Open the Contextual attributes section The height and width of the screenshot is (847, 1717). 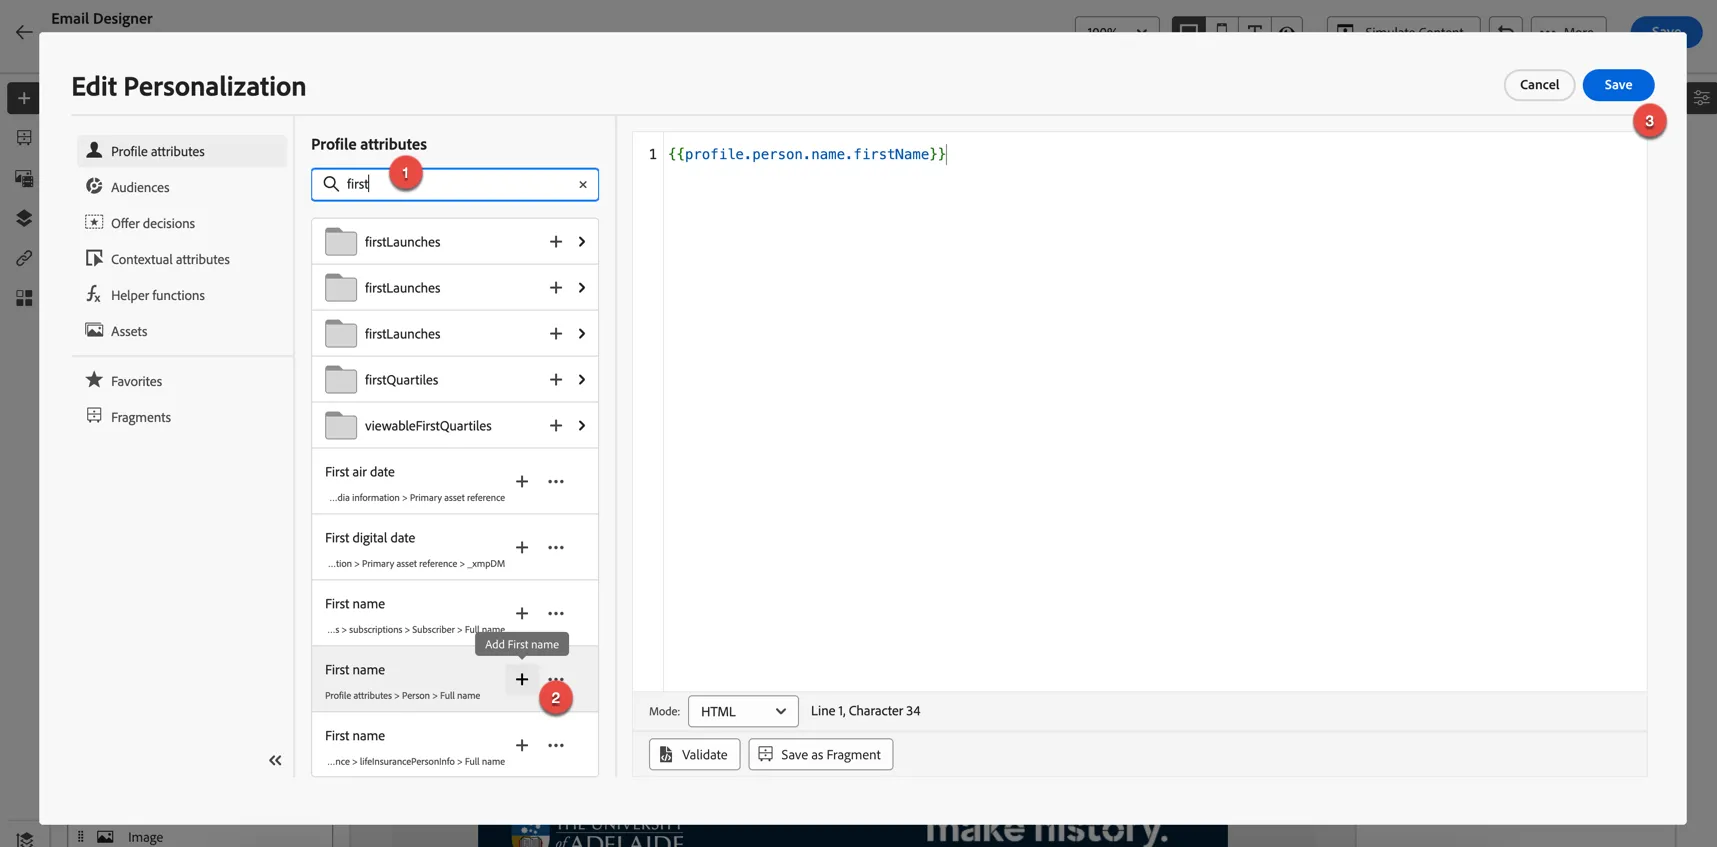tap(181, 259)
